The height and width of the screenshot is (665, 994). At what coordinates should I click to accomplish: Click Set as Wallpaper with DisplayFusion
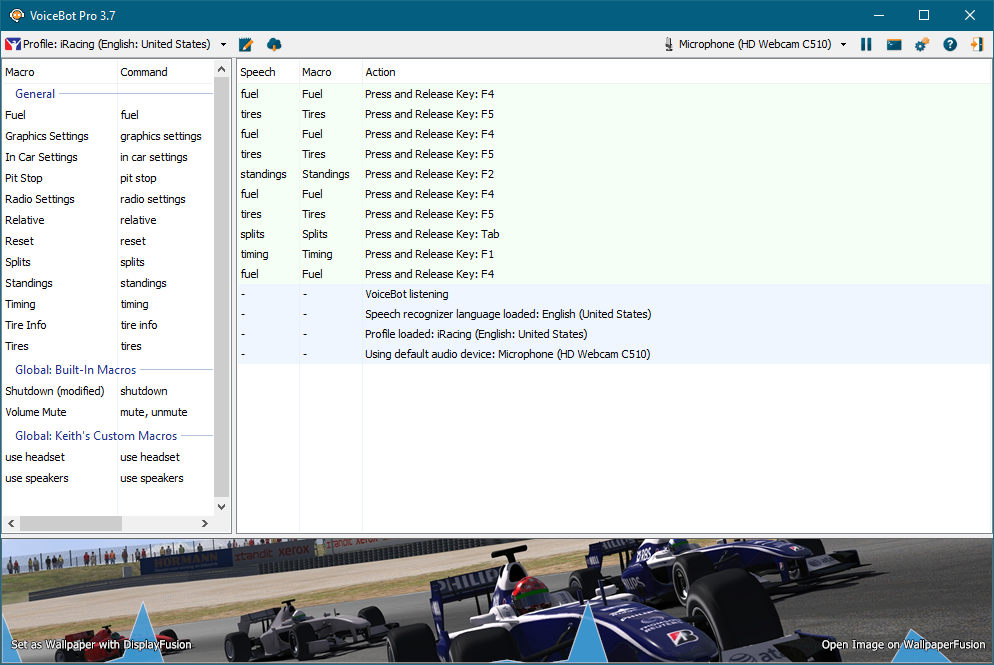tap(101, 645)
